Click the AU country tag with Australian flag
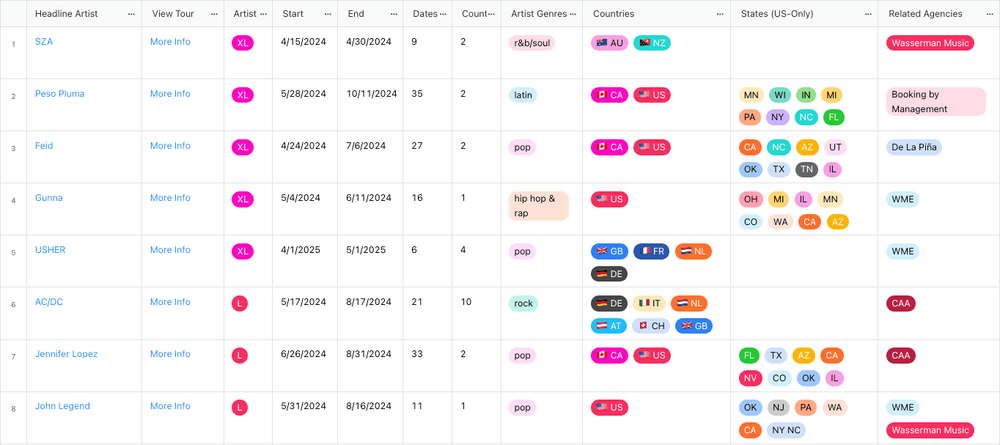 [610, 43]
